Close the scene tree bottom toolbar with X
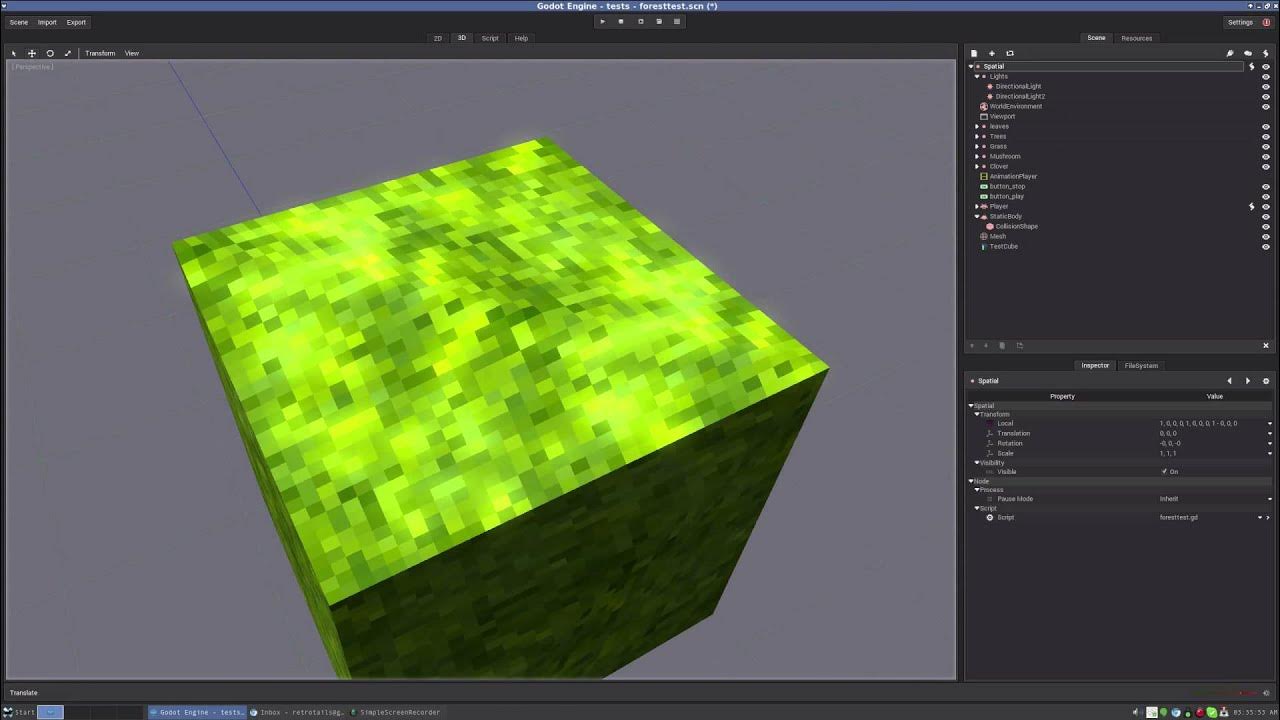 (x=1266, y=346)
